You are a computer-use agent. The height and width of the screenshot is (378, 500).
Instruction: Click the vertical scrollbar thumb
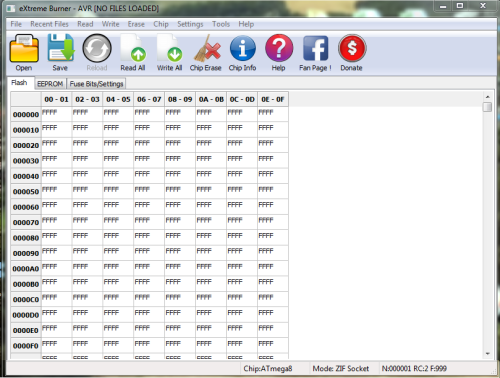(x=488, y=107)
